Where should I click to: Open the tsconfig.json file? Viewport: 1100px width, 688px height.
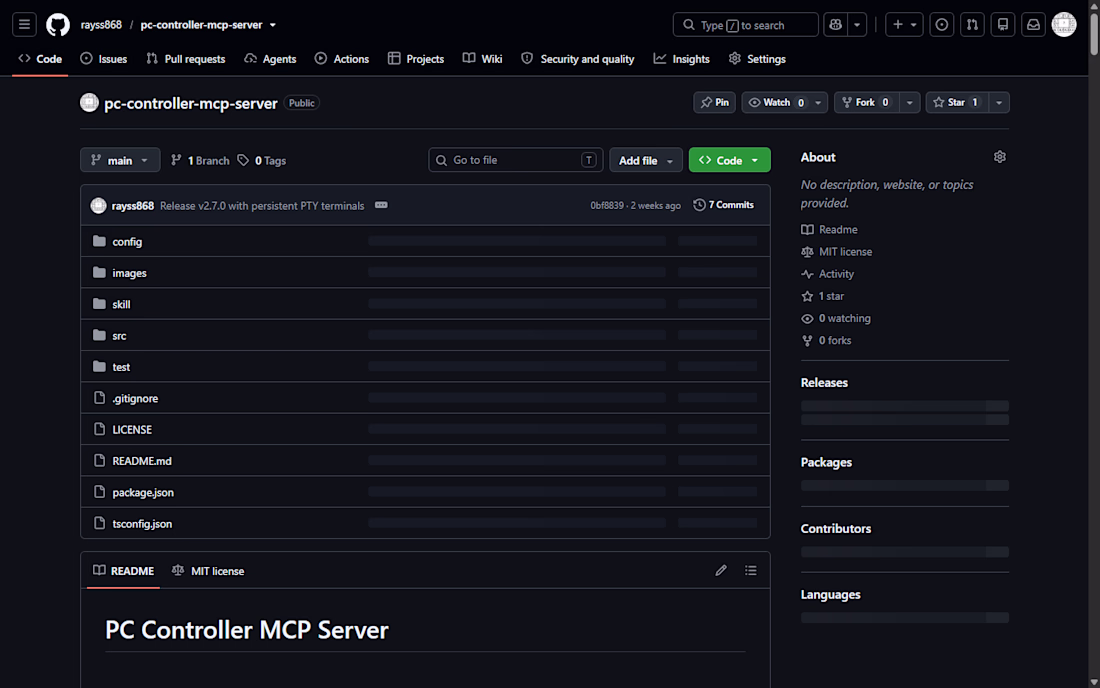click(x=142, y=524)
